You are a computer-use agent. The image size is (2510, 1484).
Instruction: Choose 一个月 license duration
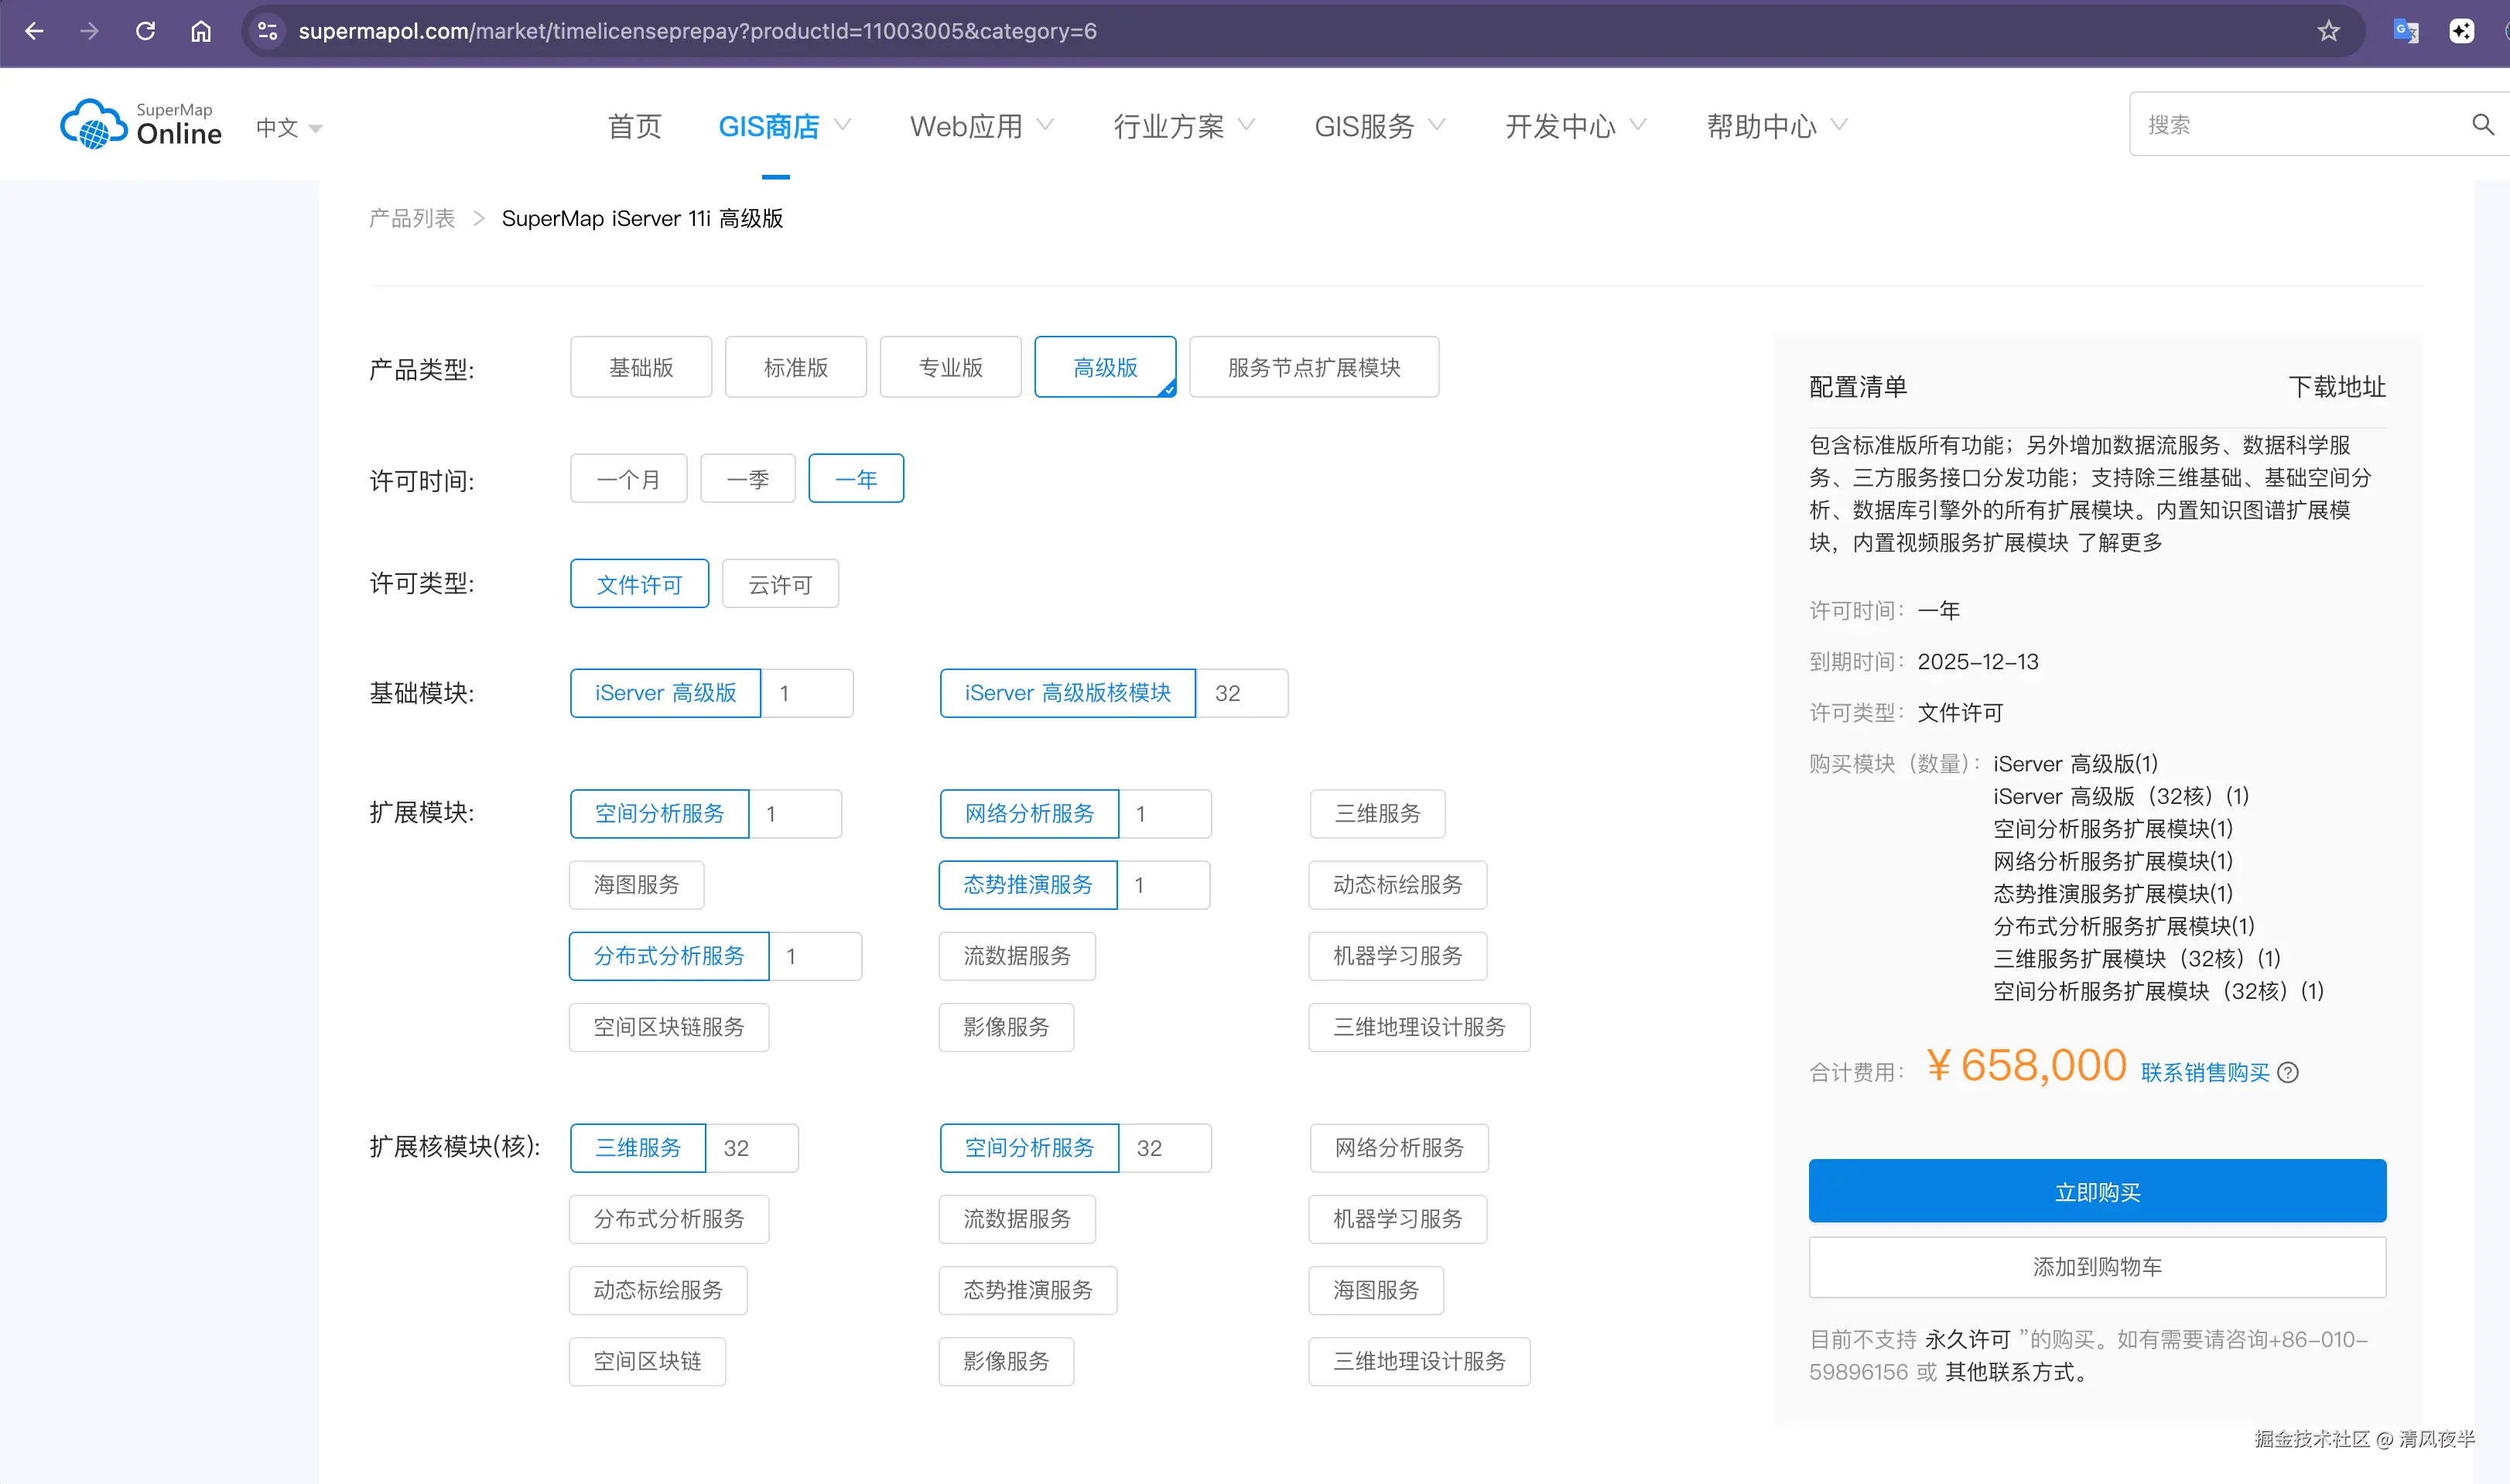point(628,479)
